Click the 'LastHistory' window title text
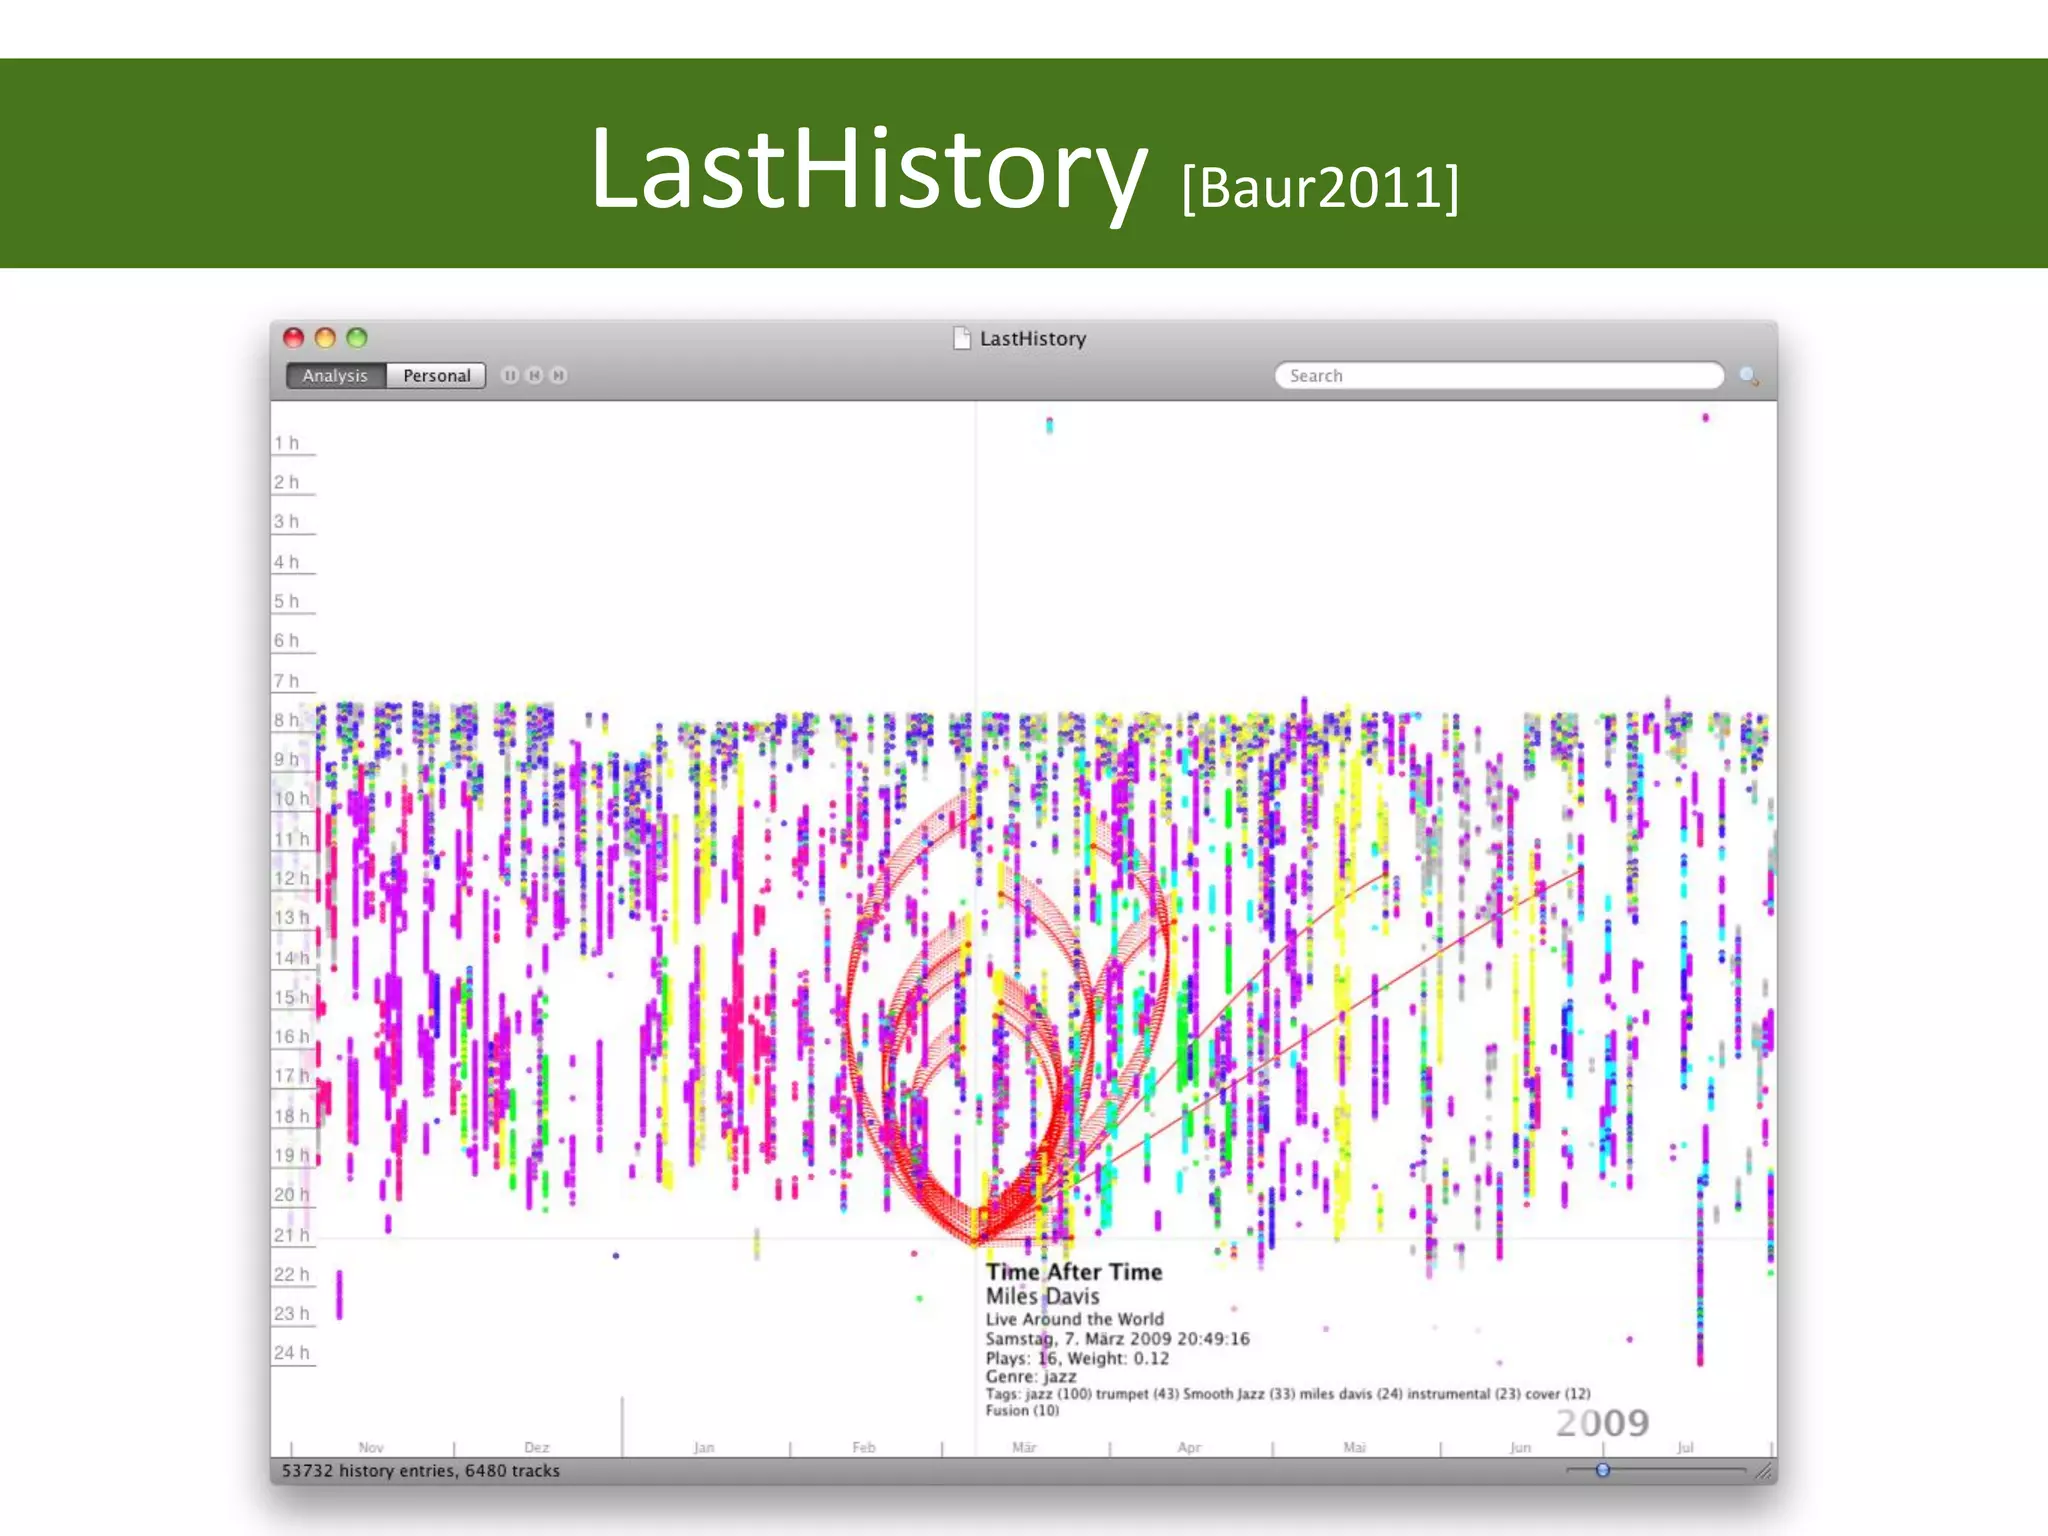The width and height of the screenshot is (2048, 1536). coord(1033,339)
